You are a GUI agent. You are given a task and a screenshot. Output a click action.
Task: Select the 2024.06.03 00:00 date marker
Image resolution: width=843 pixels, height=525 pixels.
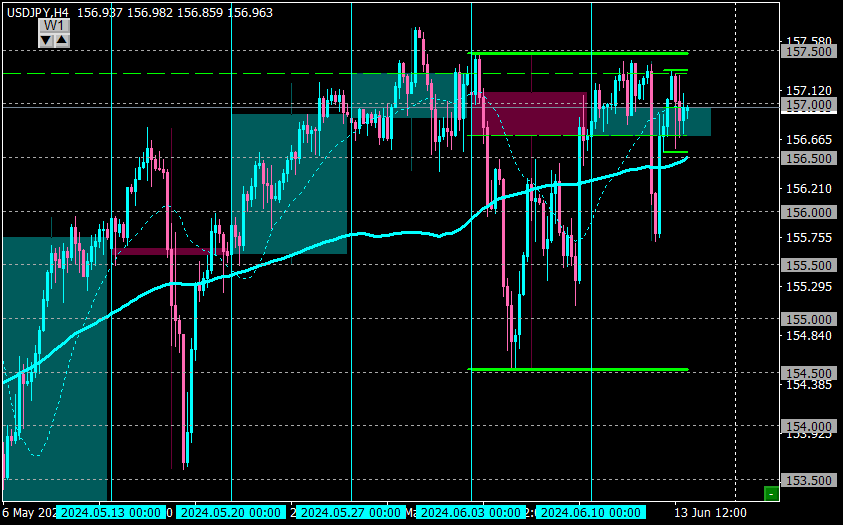[471, 513]
